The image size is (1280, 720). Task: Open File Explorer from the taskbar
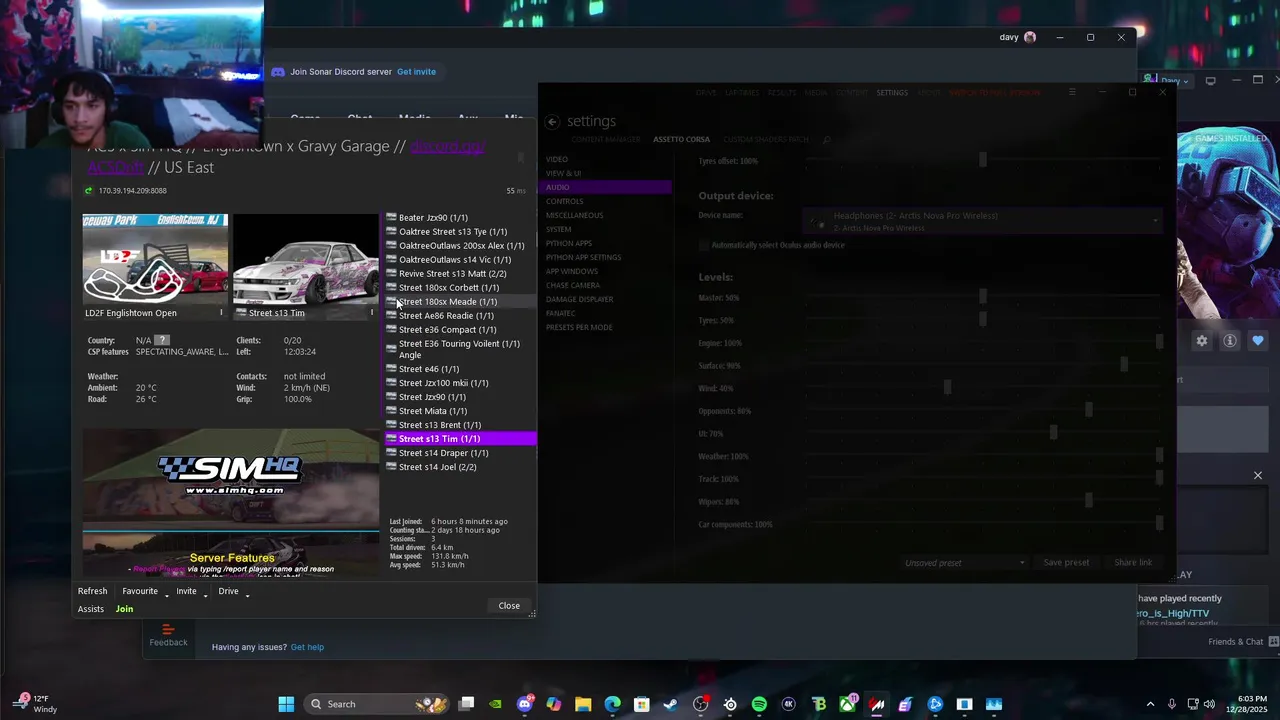coord(583,704)
